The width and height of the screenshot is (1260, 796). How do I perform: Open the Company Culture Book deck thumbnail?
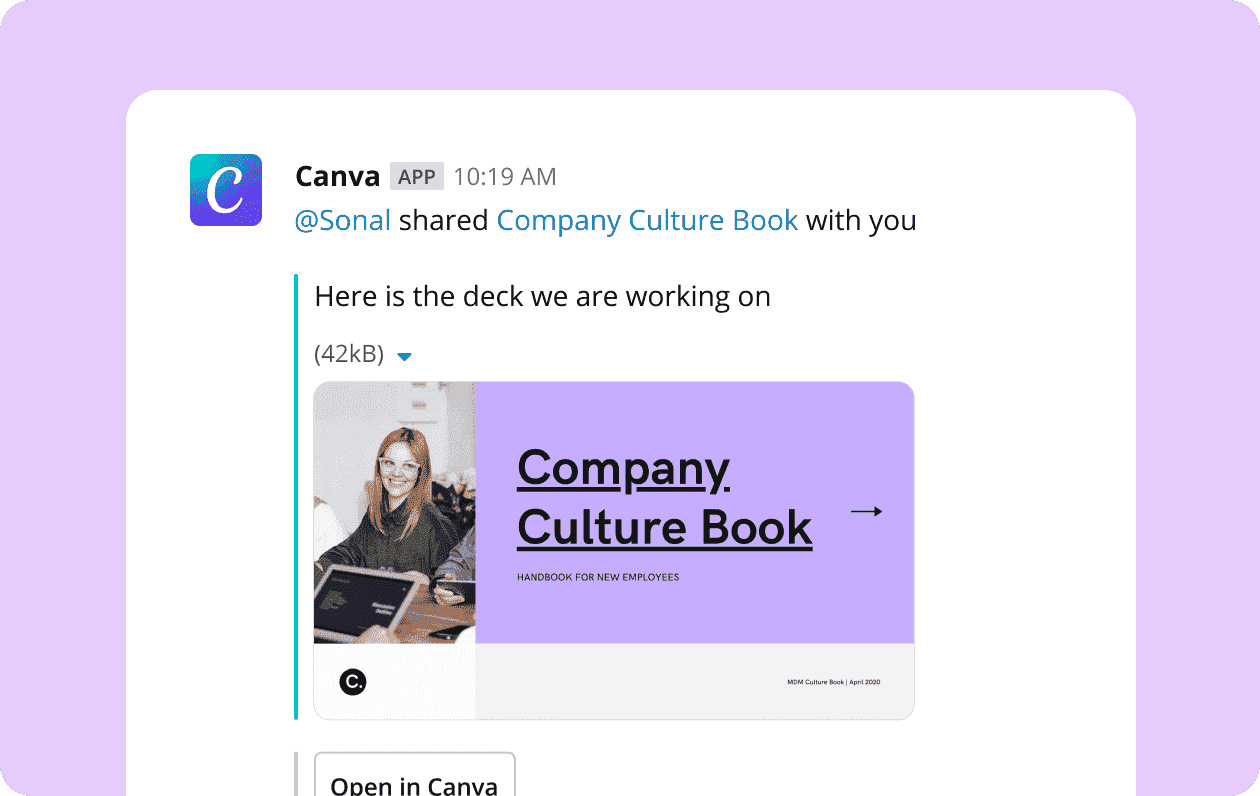[613, 548]
